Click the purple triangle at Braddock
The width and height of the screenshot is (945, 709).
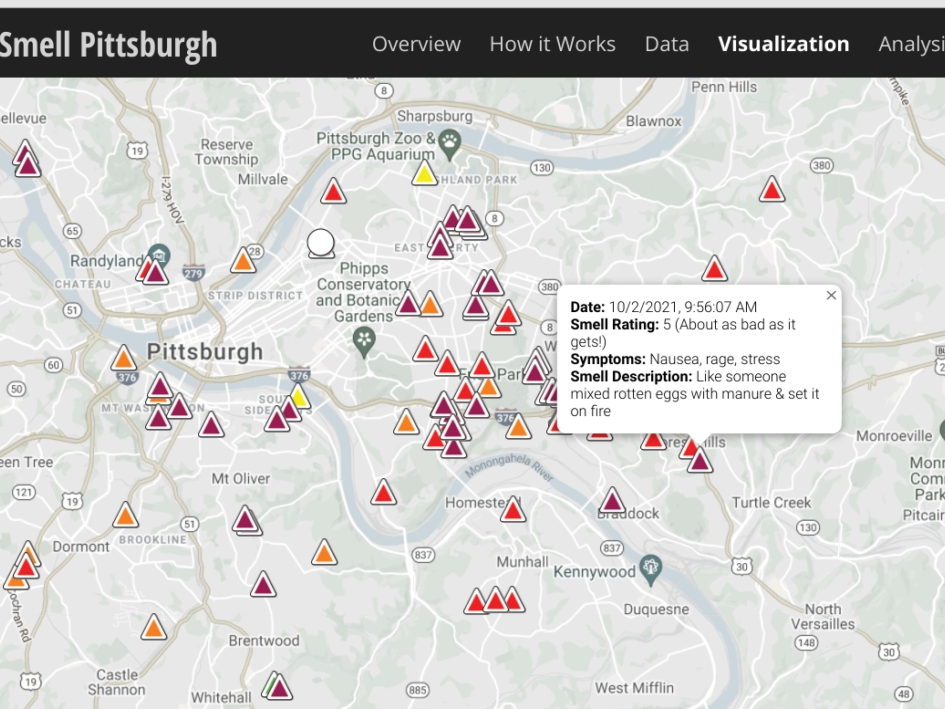tap(612, 500)
